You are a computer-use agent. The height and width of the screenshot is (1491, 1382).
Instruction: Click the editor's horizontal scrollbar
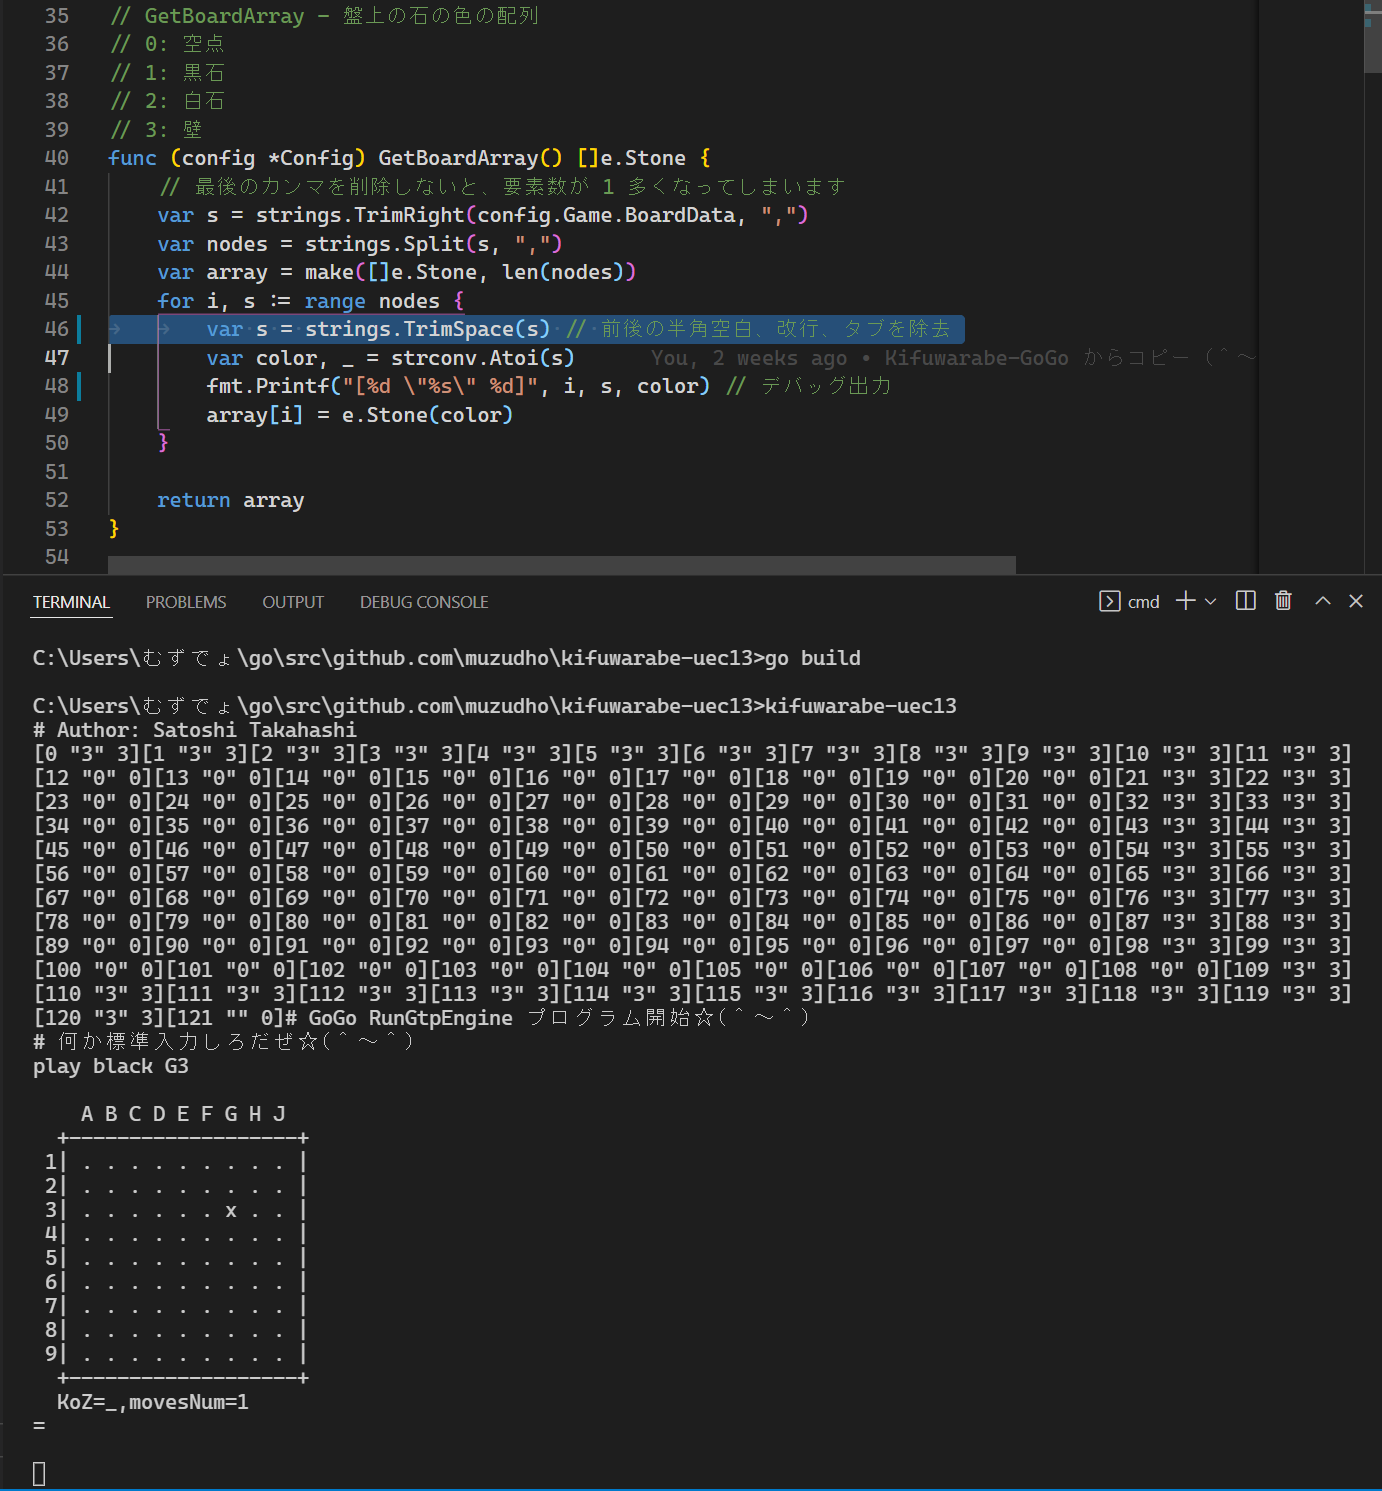561,565
